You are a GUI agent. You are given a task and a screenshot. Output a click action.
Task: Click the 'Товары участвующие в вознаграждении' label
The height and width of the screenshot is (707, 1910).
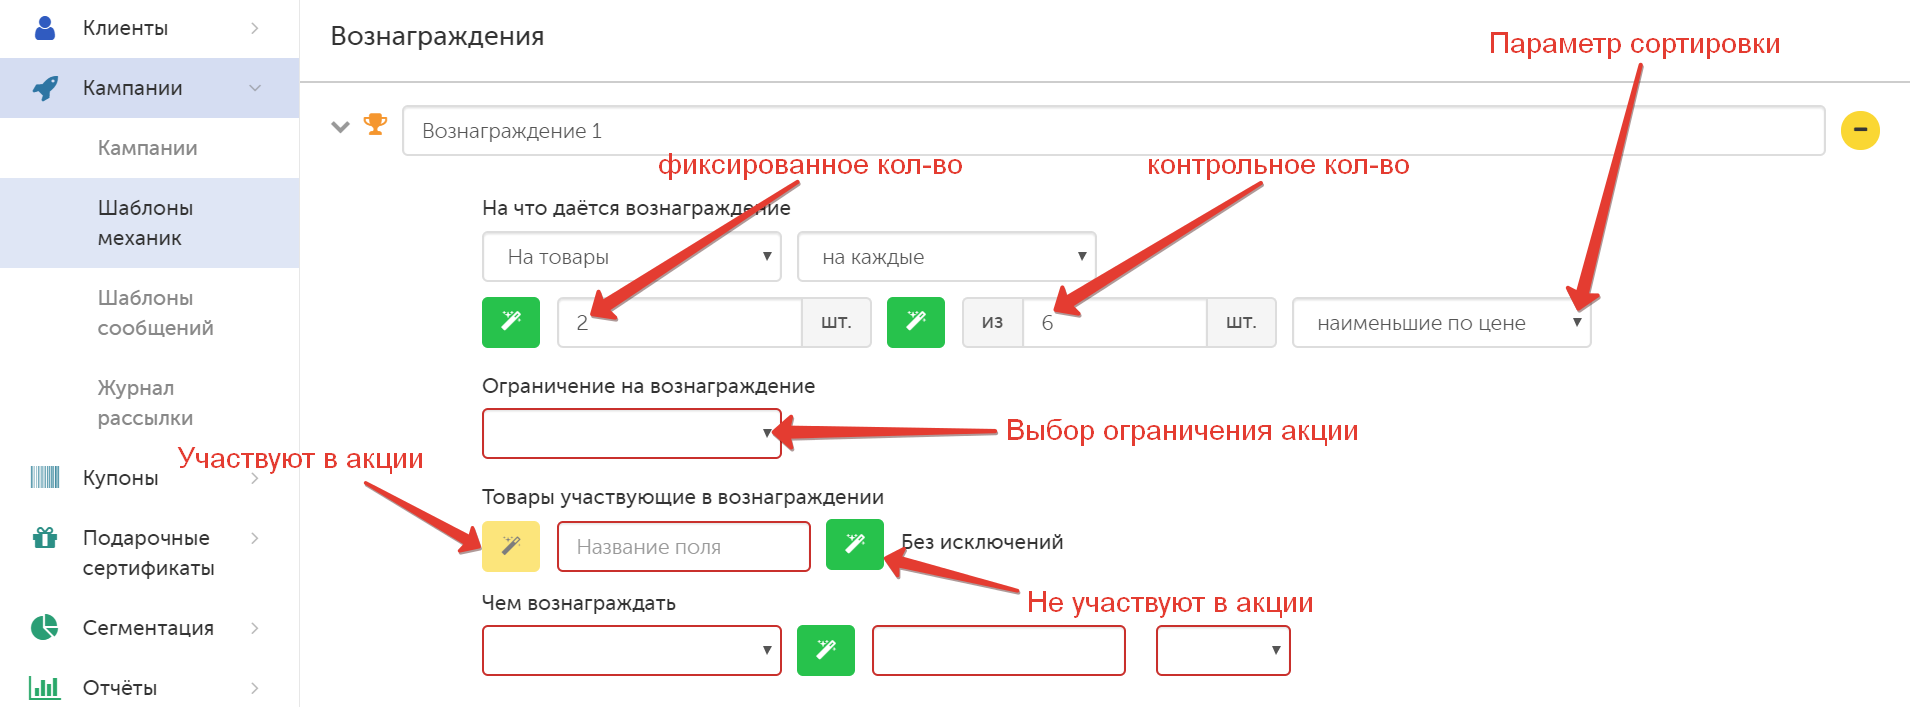tap(683, 497)
